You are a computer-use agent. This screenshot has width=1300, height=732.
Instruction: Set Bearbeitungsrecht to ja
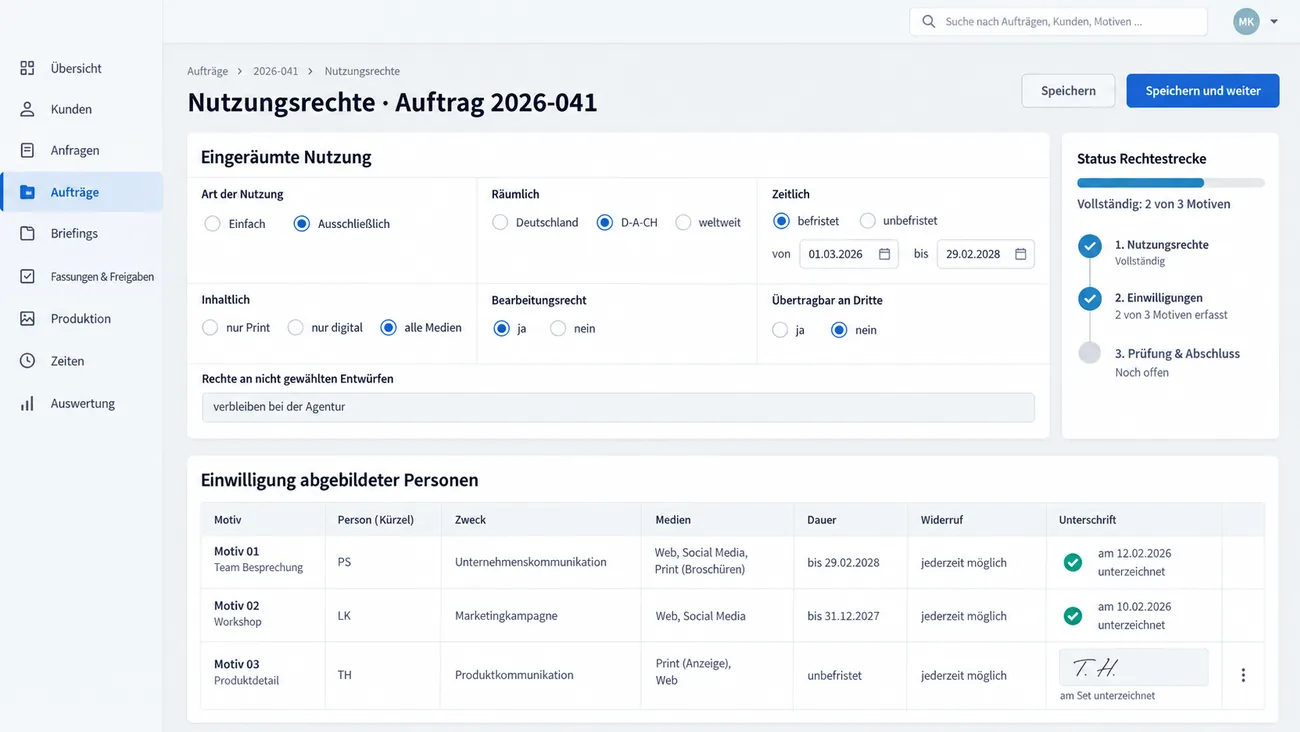501,329
